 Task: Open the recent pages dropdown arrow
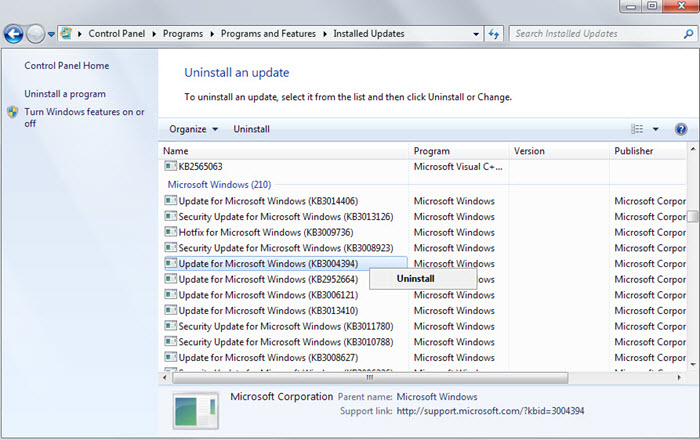(51, 34)
